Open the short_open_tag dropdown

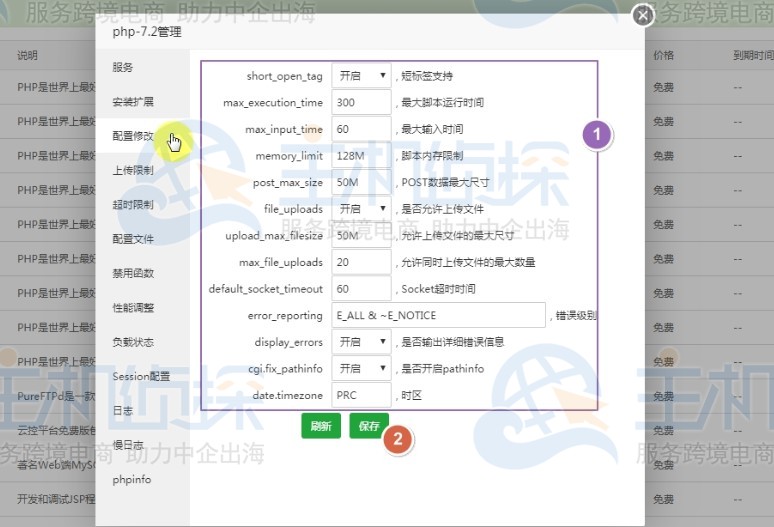361,76
